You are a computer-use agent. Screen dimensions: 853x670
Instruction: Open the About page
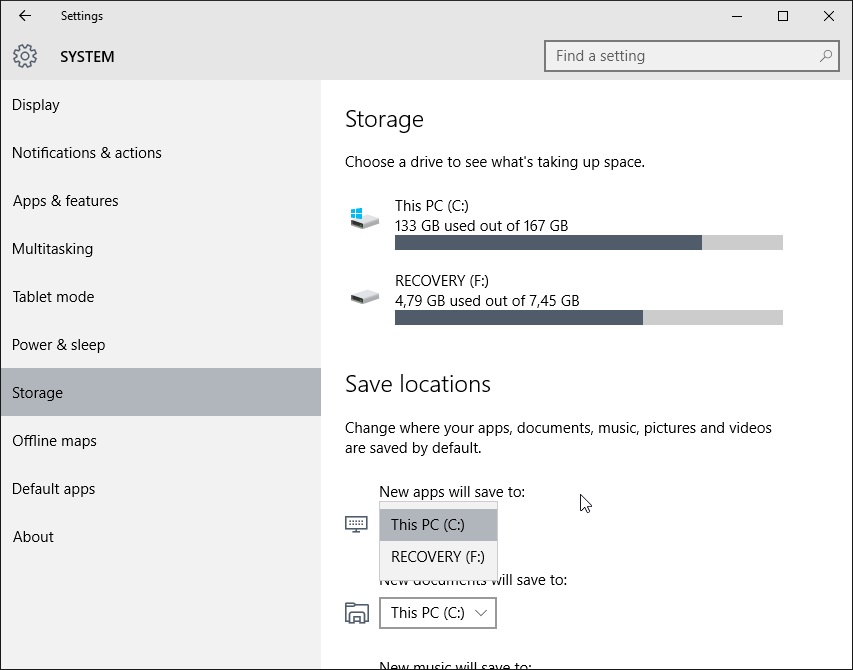tap(160, 536)
